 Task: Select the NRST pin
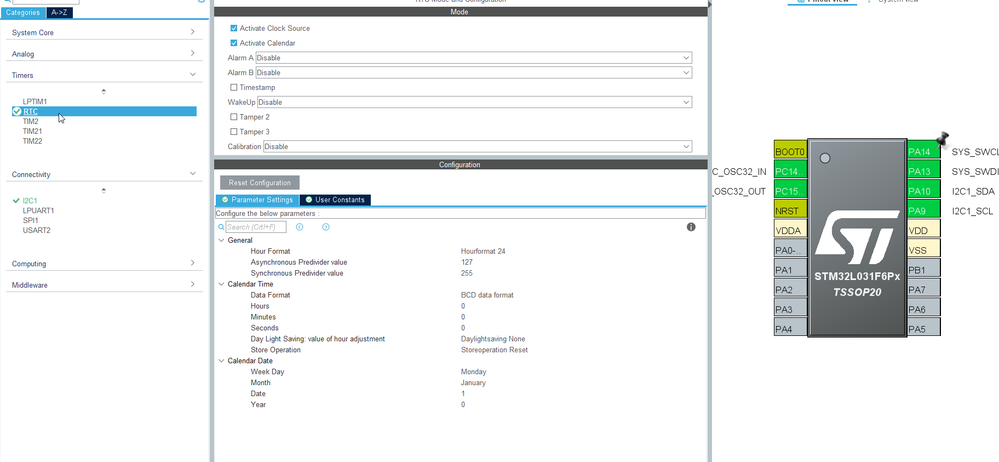[x=791, y=210]
